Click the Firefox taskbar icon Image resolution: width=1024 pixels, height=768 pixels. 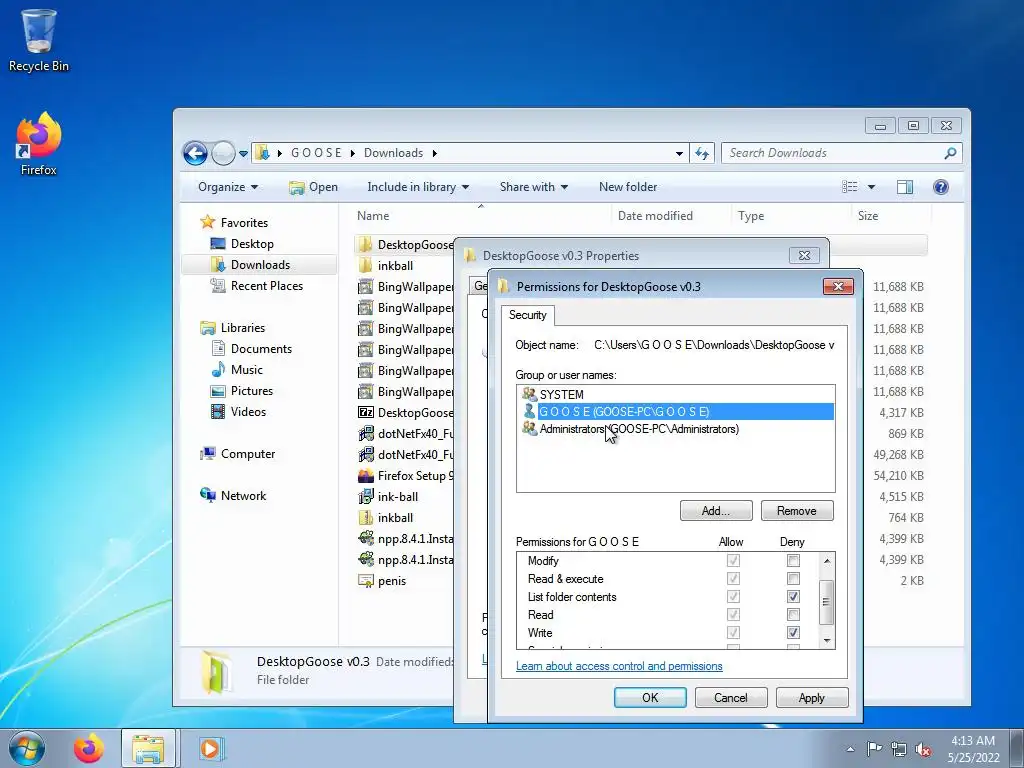[x=89, y=748]
